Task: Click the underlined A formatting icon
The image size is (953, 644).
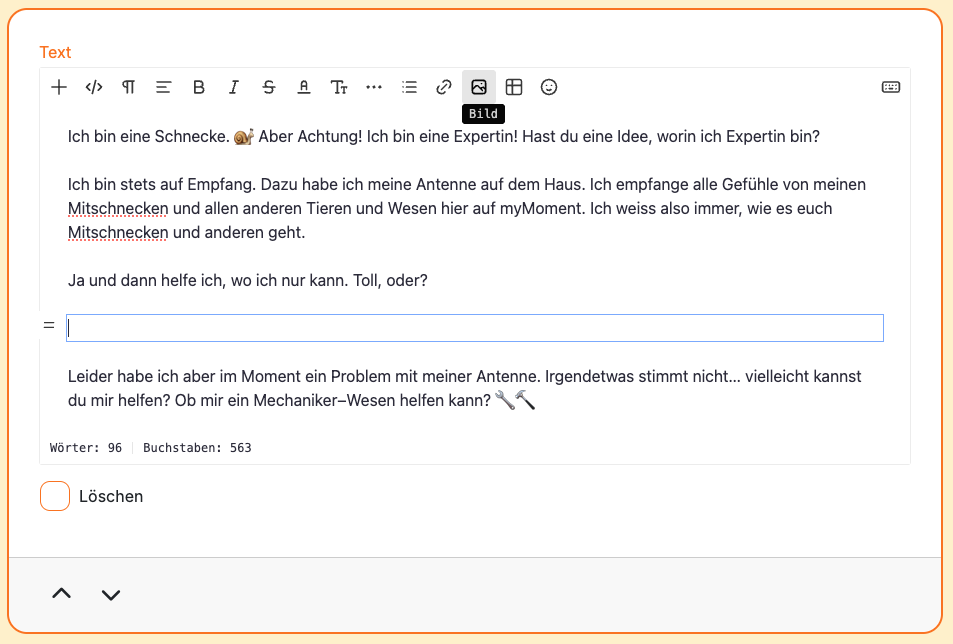Action: [304, 87]
